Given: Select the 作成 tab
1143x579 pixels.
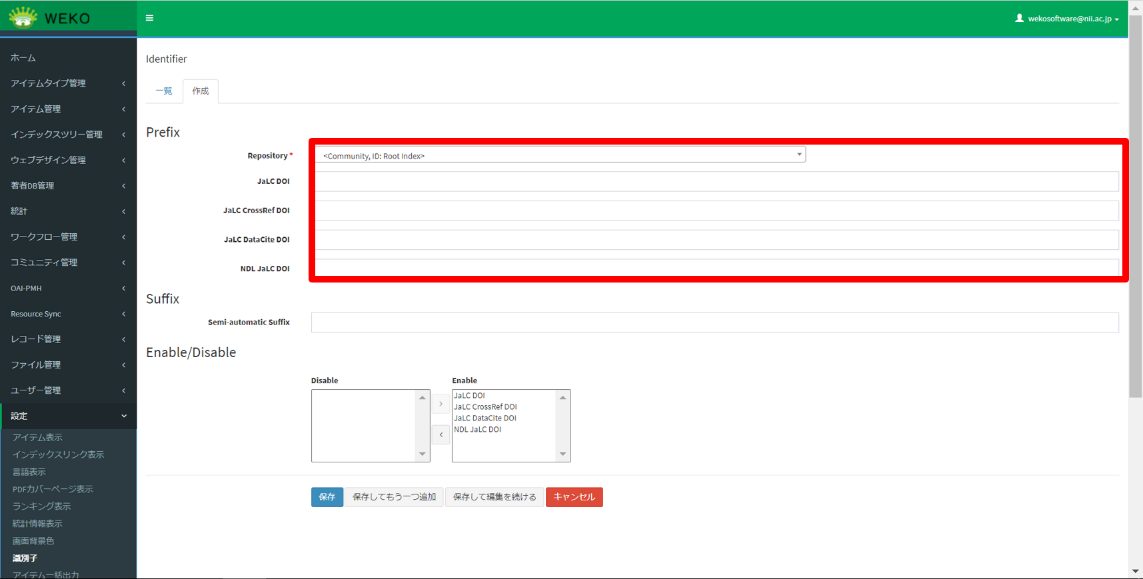Looking at the screenshot, I should [200, 91].
